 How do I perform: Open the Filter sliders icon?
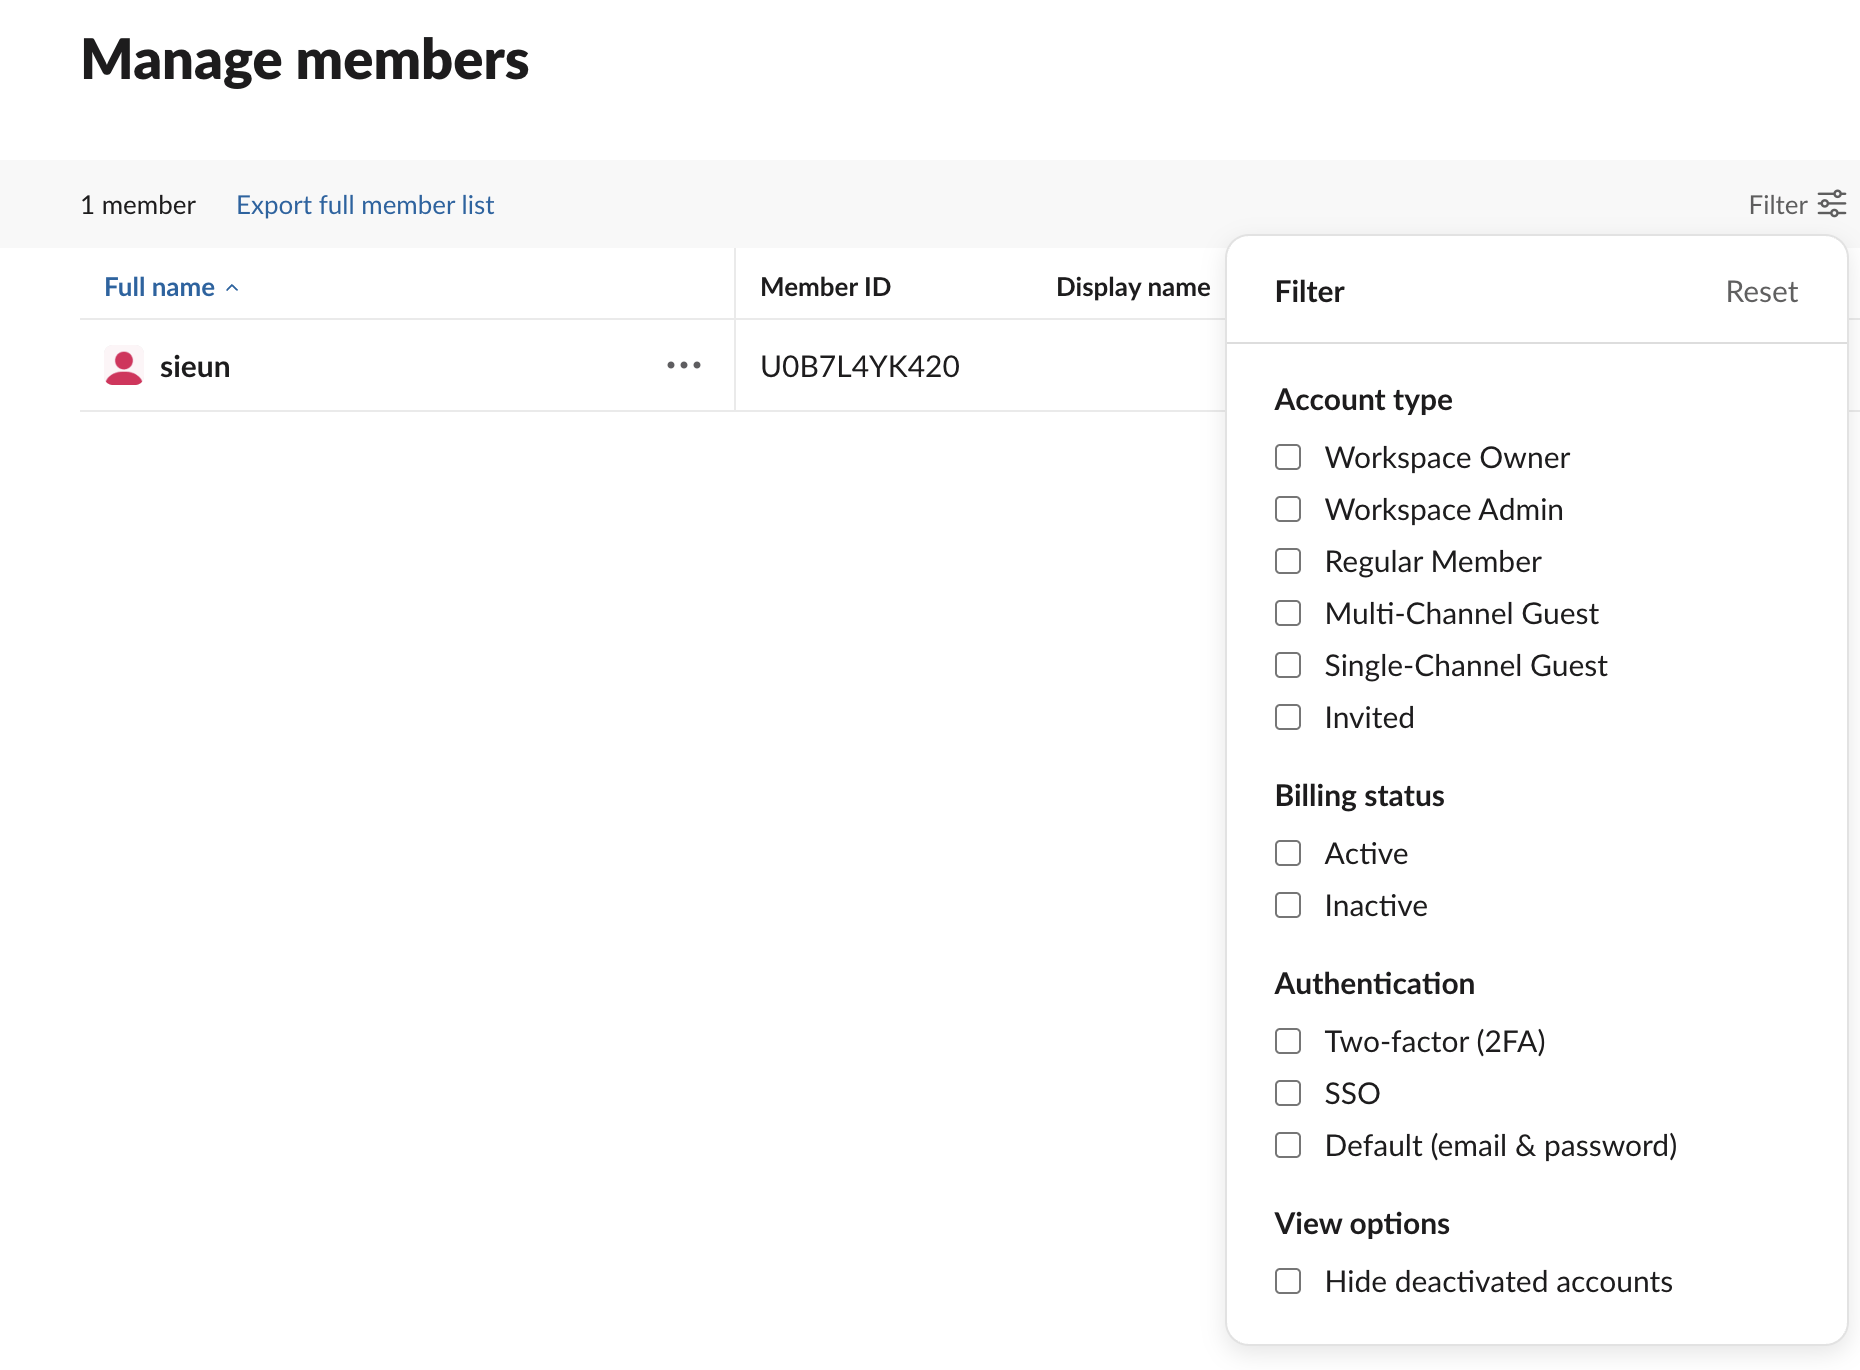click(x=1831, y=204)
